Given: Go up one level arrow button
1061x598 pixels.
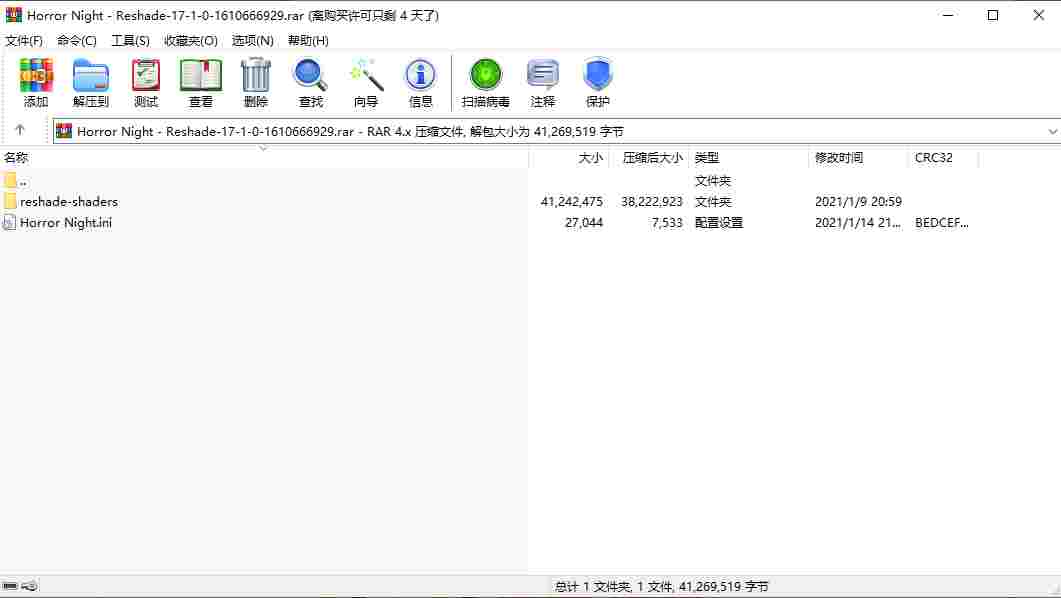Looking at the screenshot, I should [x=20, y=130].
